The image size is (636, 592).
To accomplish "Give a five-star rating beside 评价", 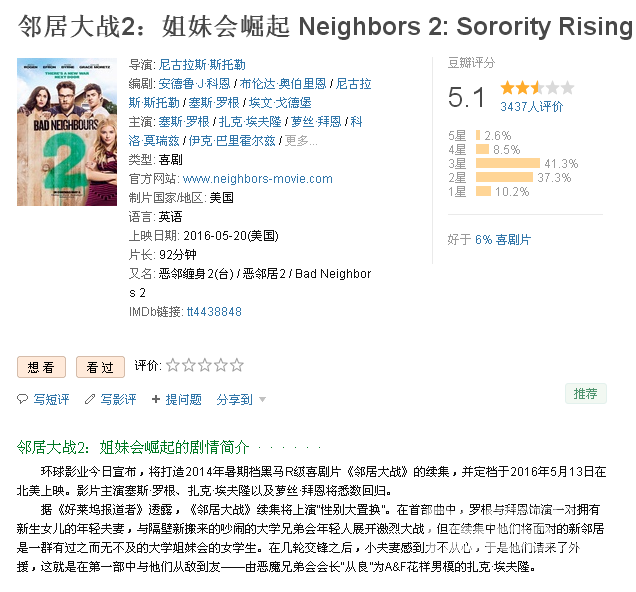I will [x=236, y=366].
